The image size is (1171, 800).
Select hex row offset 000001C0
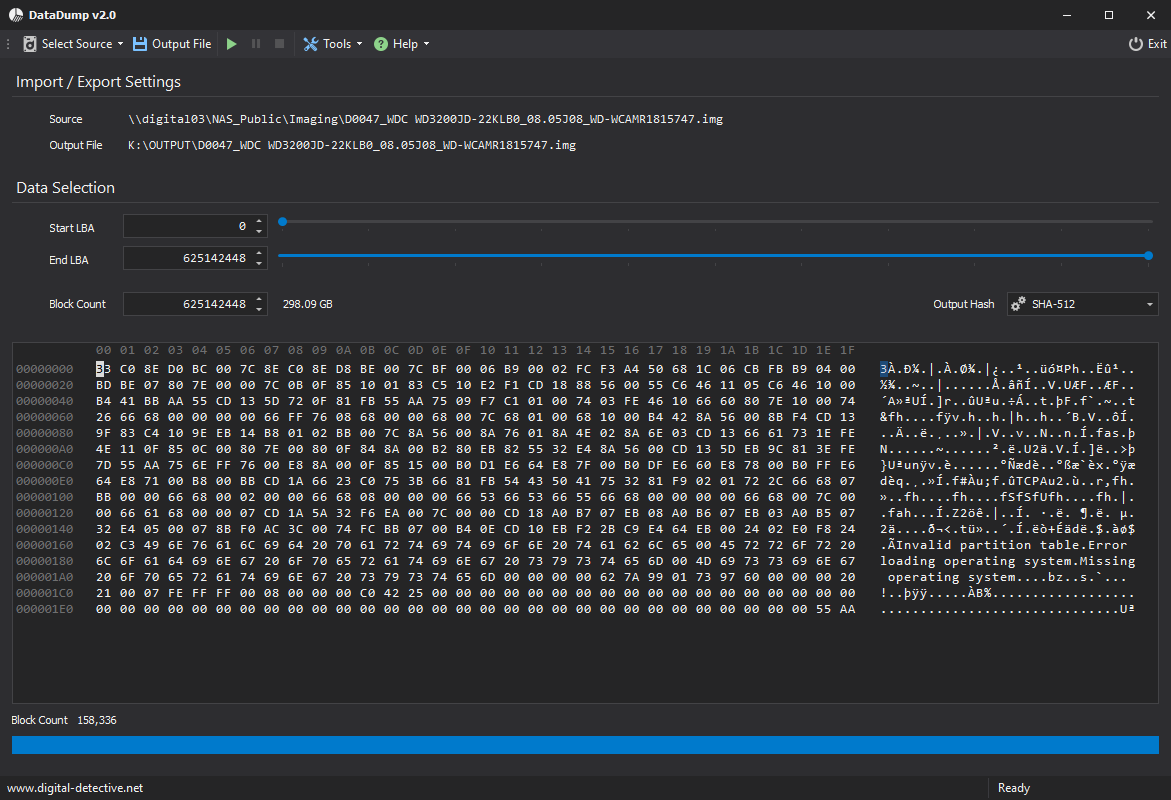45,593
